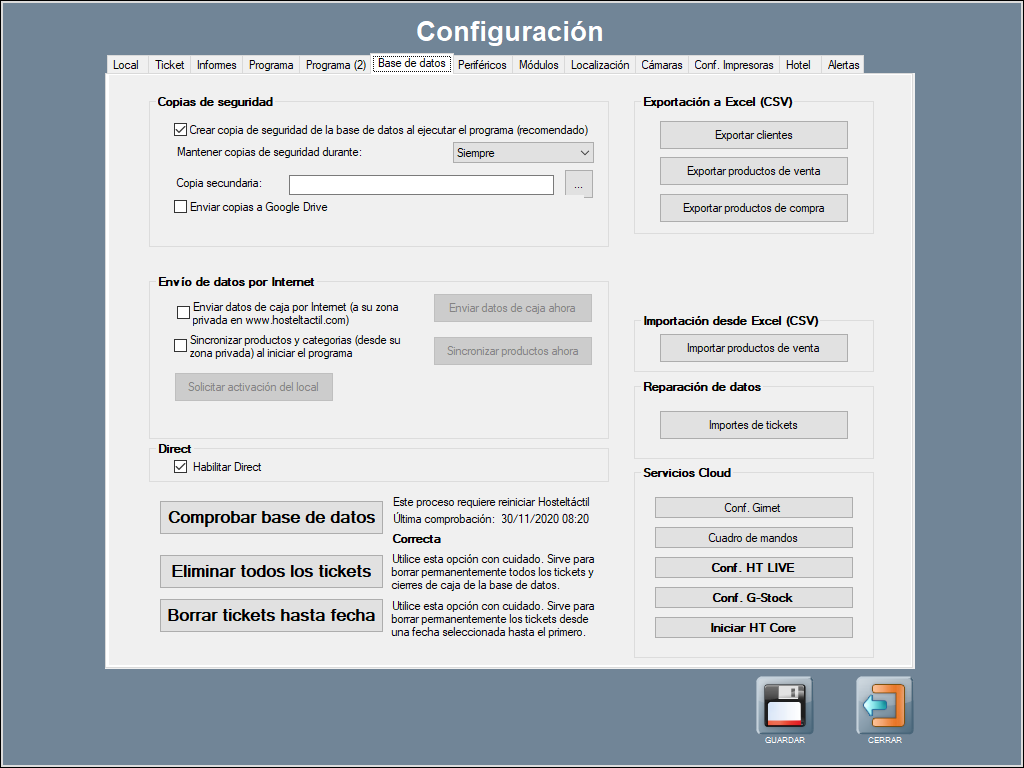Go to the Cámaras tab
Screen dimensions: 1024x768
(662, 65)
